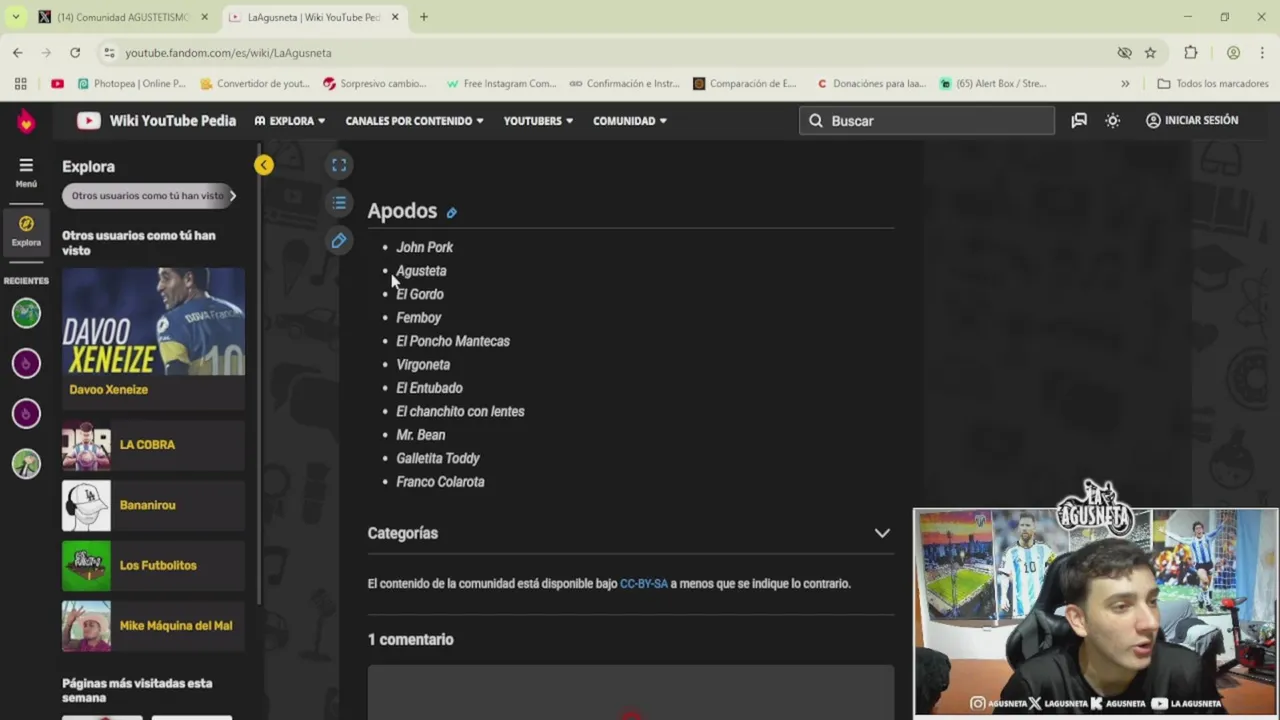The image size is (1280, 720).
Task: Open the tab search dropdown arrow
Action: click(x=16, y=17)
